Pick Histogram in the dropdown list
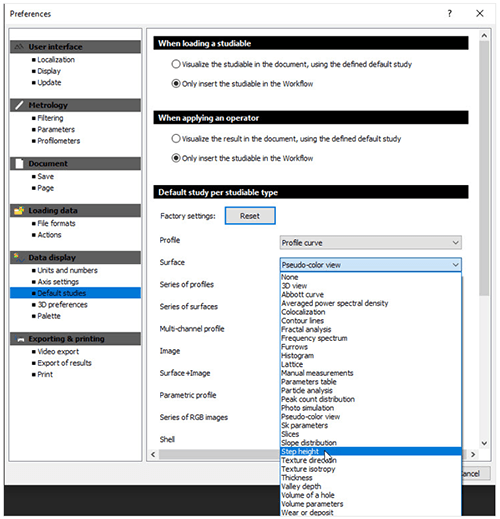The height and width of the screenshot is (519, 500). tap(371, 355)
